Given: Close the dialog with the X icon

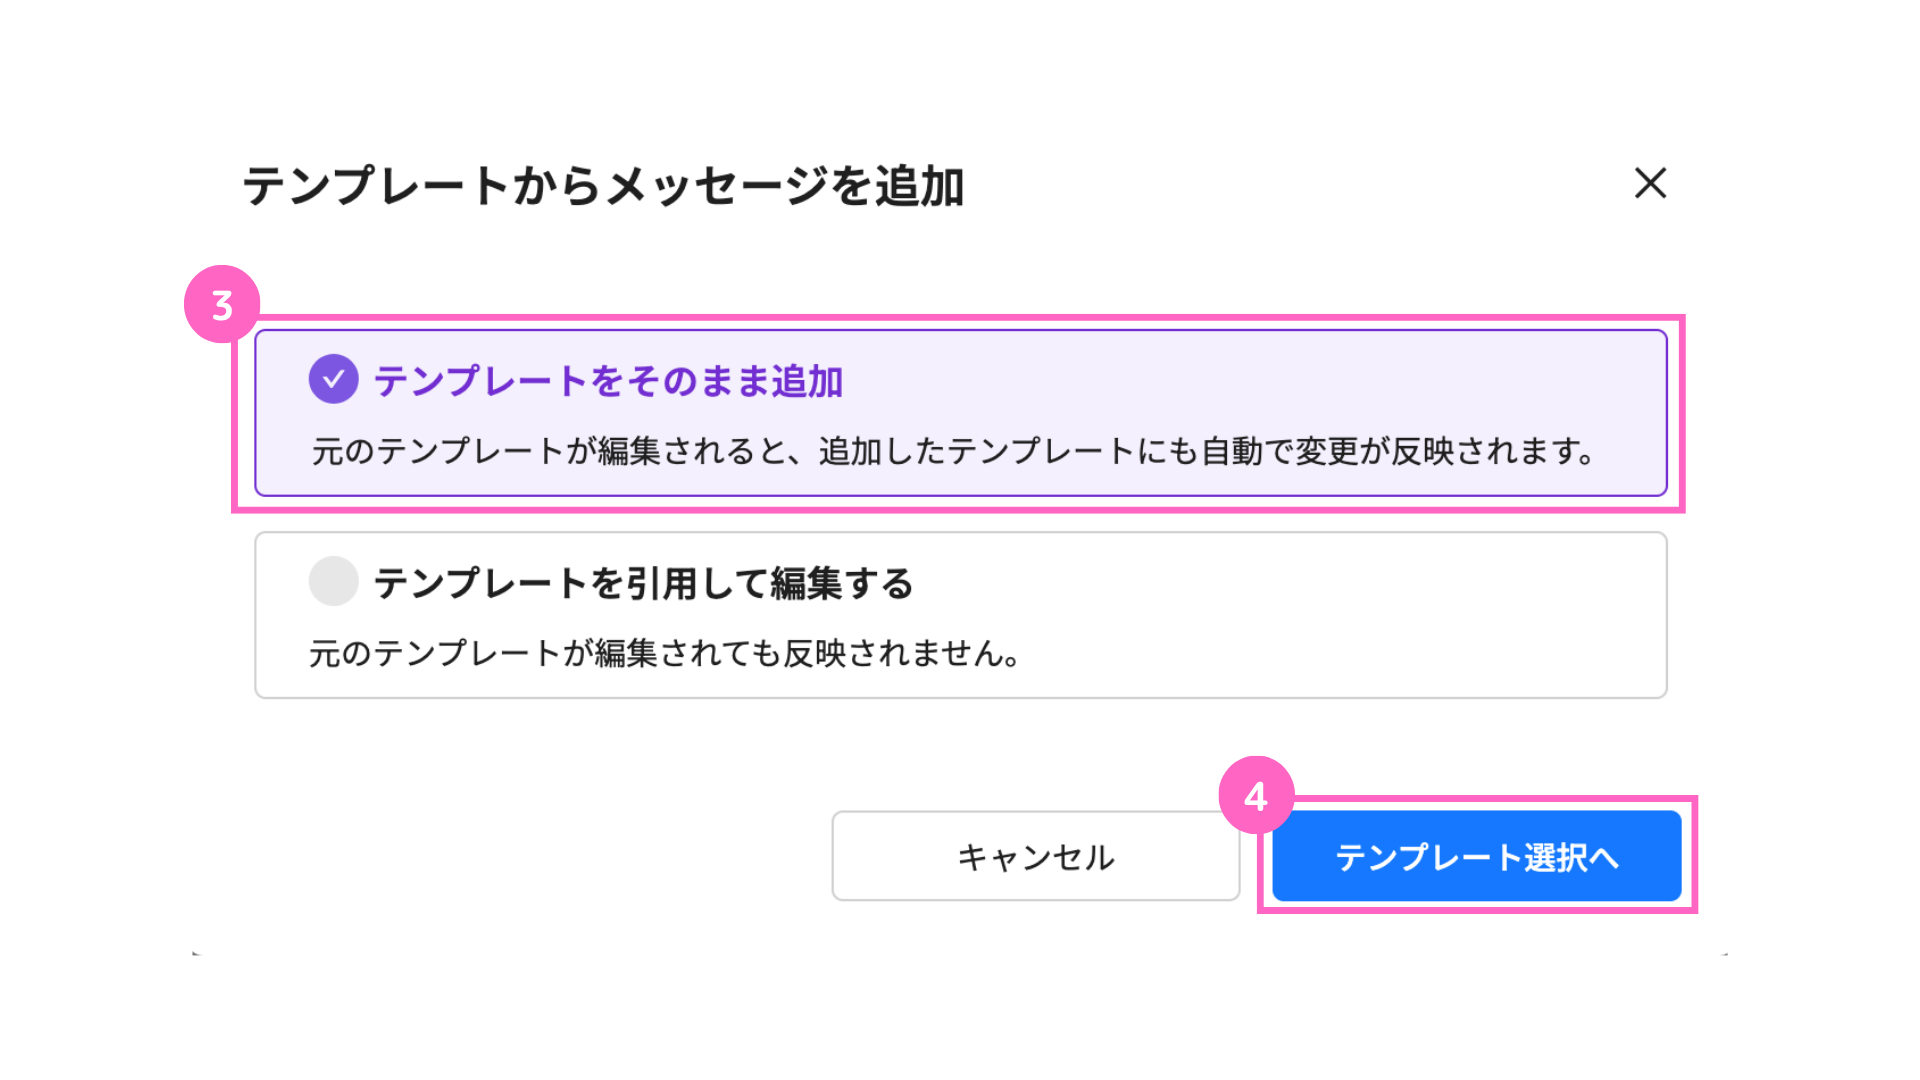Looking at the screenshot, I should click(1650, 183).
